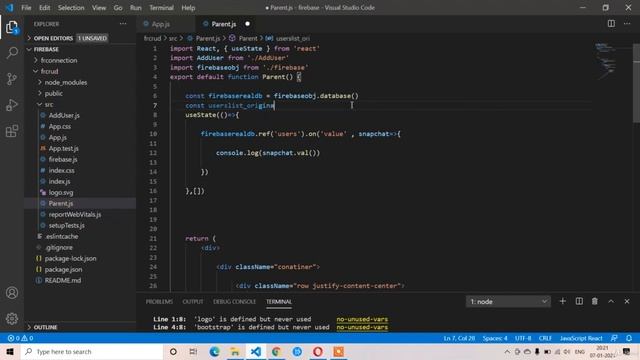Click Ln 7, Col 28 cursor position

(459, 338)
